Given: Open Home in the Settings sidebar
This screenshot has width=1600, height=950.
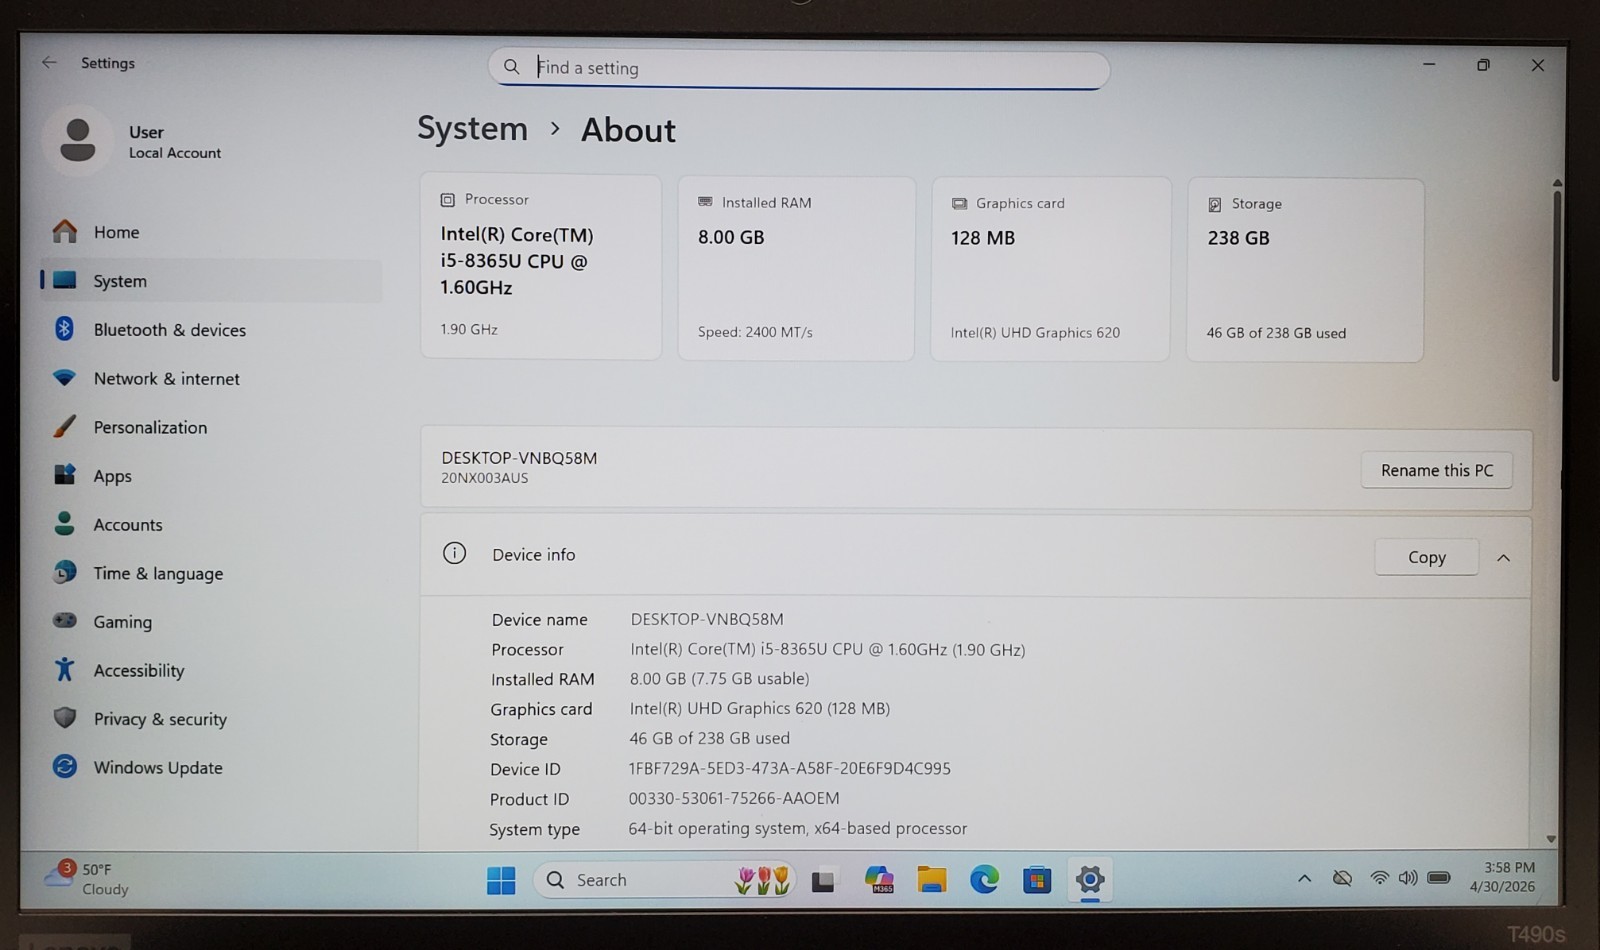Looking at the screenshot, I should point(210,232).
